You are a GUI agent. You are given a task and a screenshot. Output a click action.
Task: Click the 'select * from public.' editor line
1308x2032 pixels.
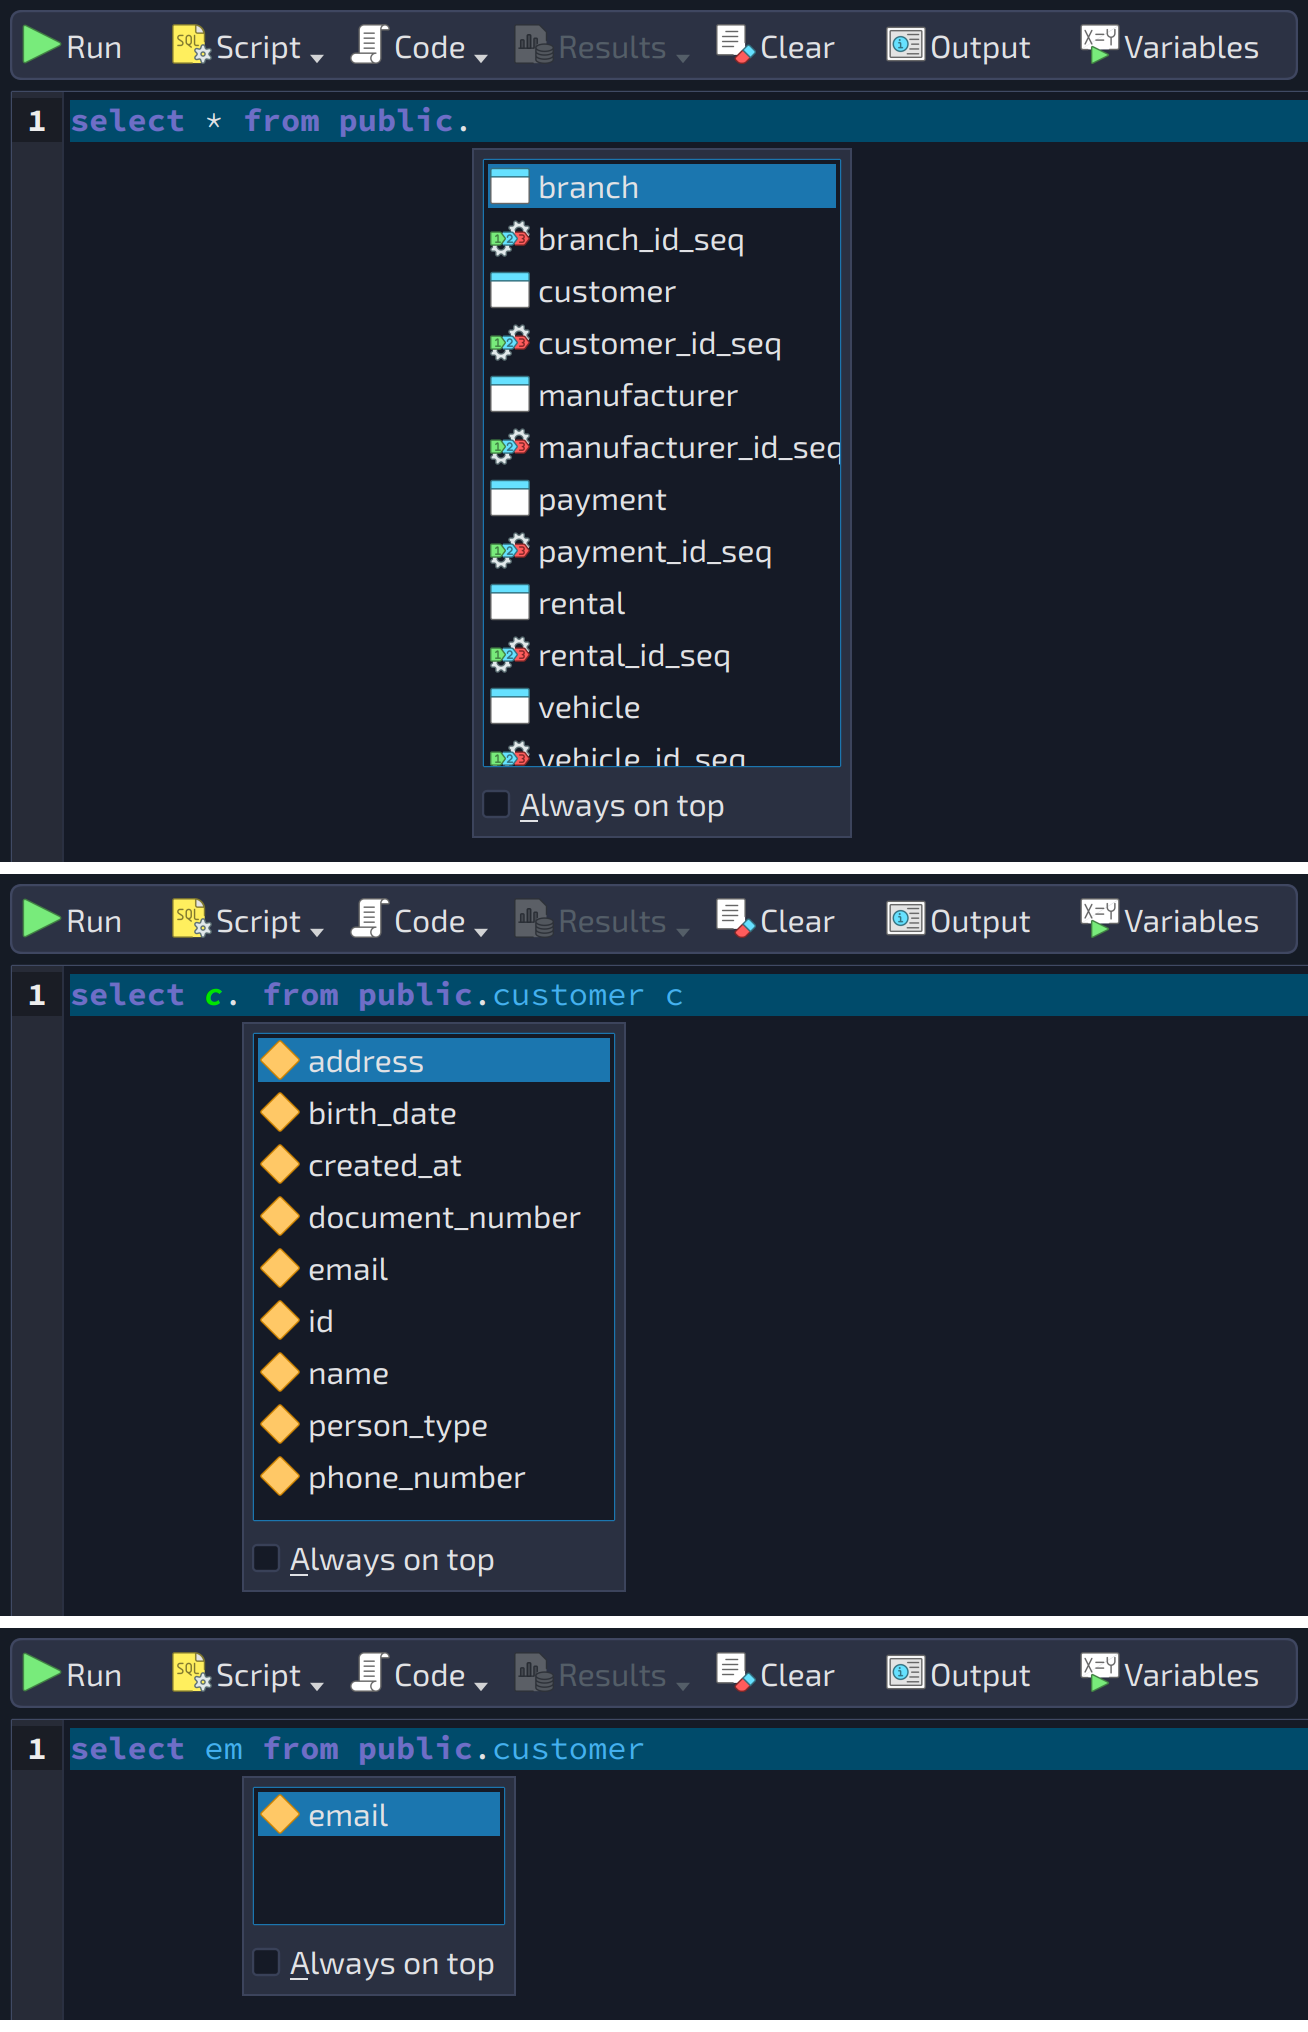click(x=688, y=121)
